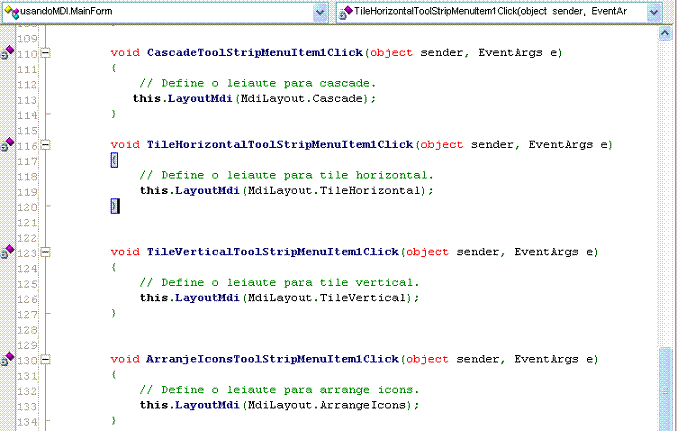Viewport: 677px width, 431px height.
Task: Click the highlighted opening brace on line 117
Action: [x=114, y=160]
